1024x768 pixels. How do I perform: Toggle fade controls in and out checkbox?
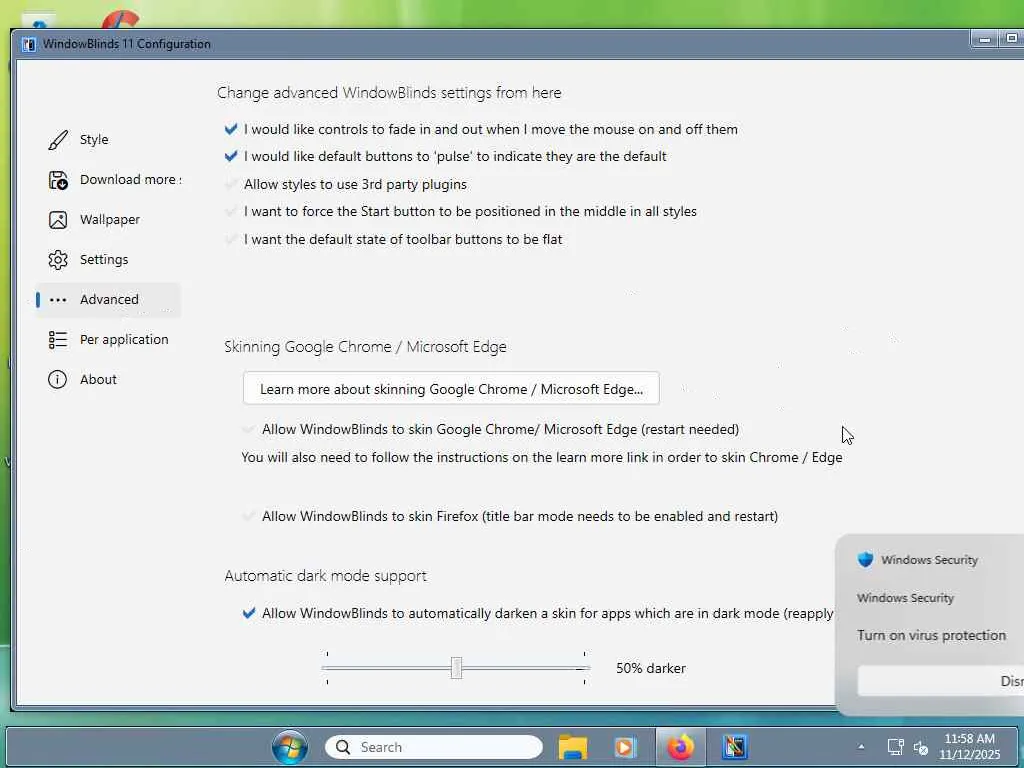(x=231, y=129)
